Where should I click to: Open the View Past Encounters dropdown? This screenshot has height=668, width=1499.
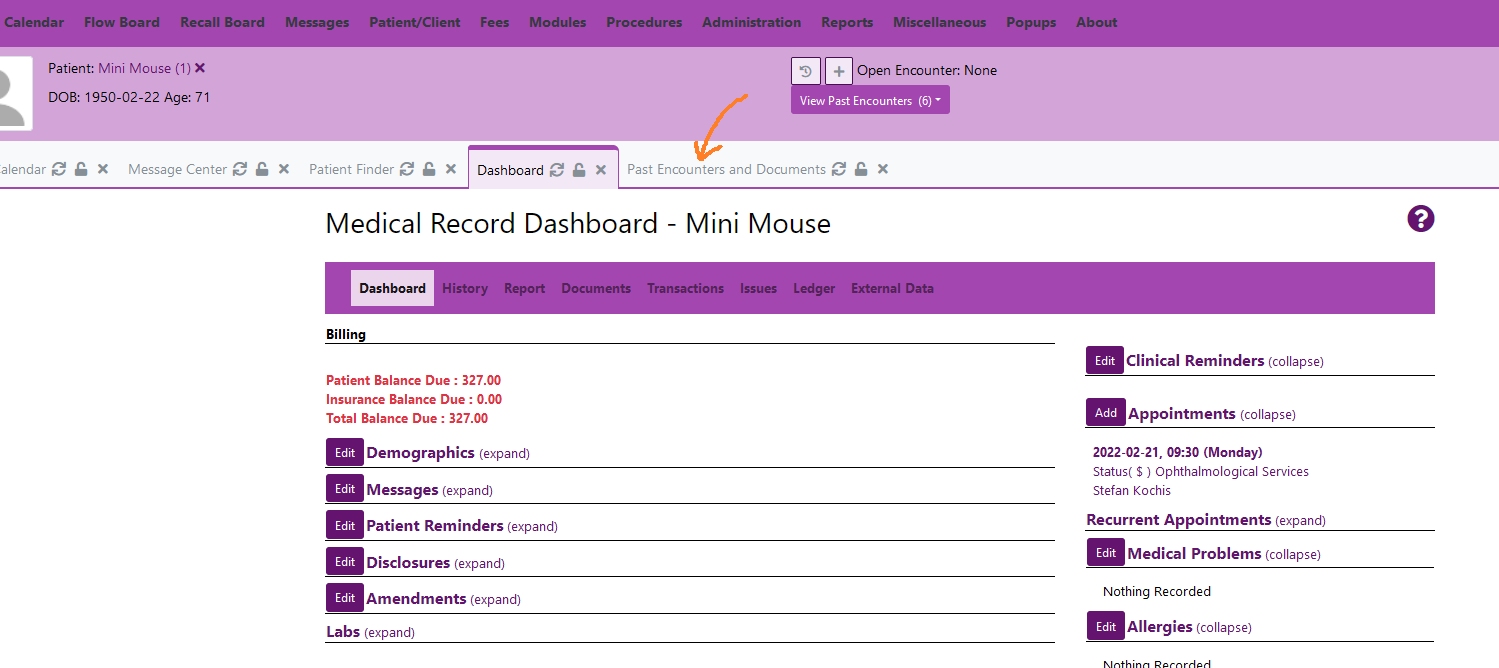click(869, 99)
